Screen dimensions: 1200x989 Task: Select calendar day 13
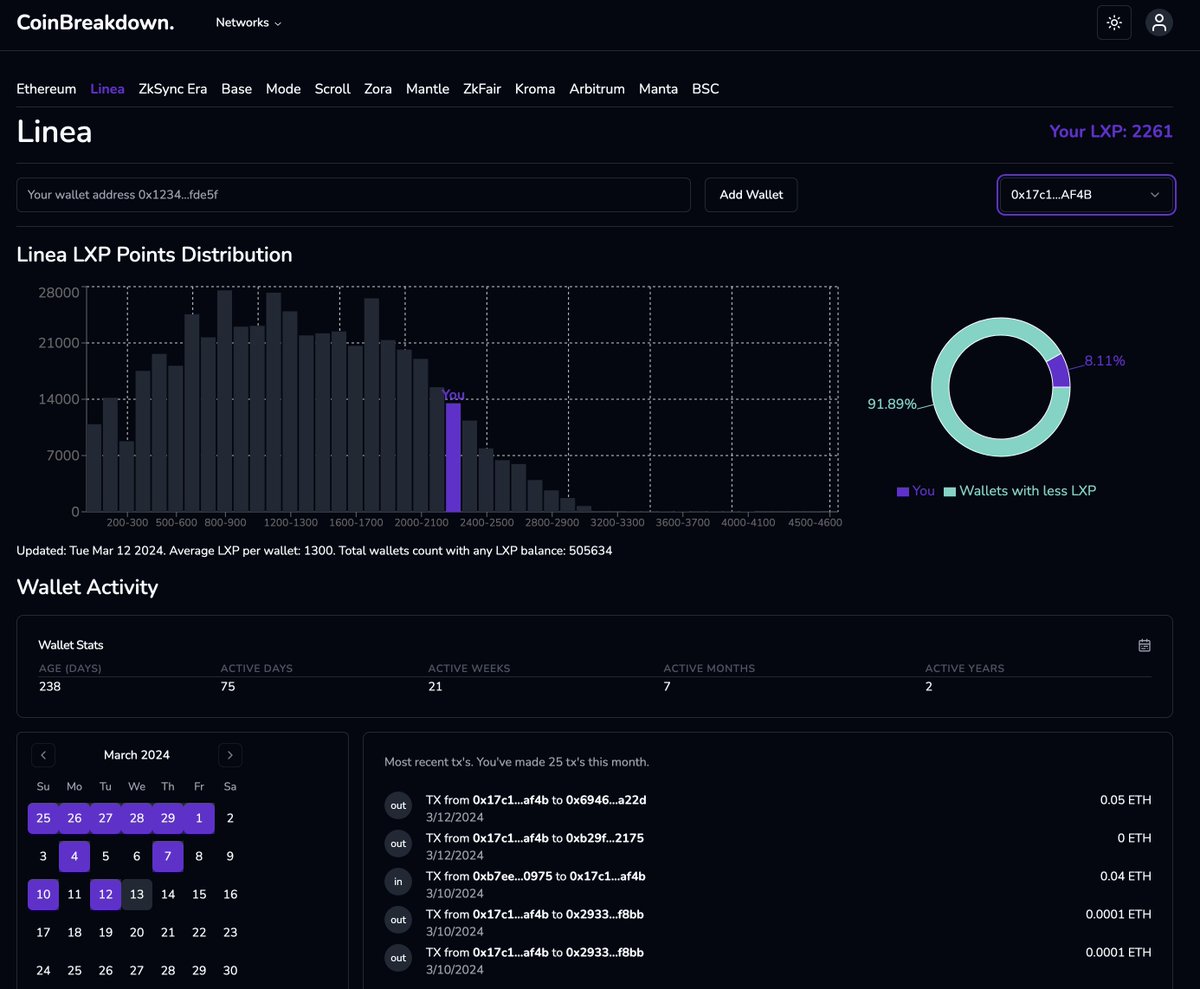pyautogui.click(x=137, y=894)
